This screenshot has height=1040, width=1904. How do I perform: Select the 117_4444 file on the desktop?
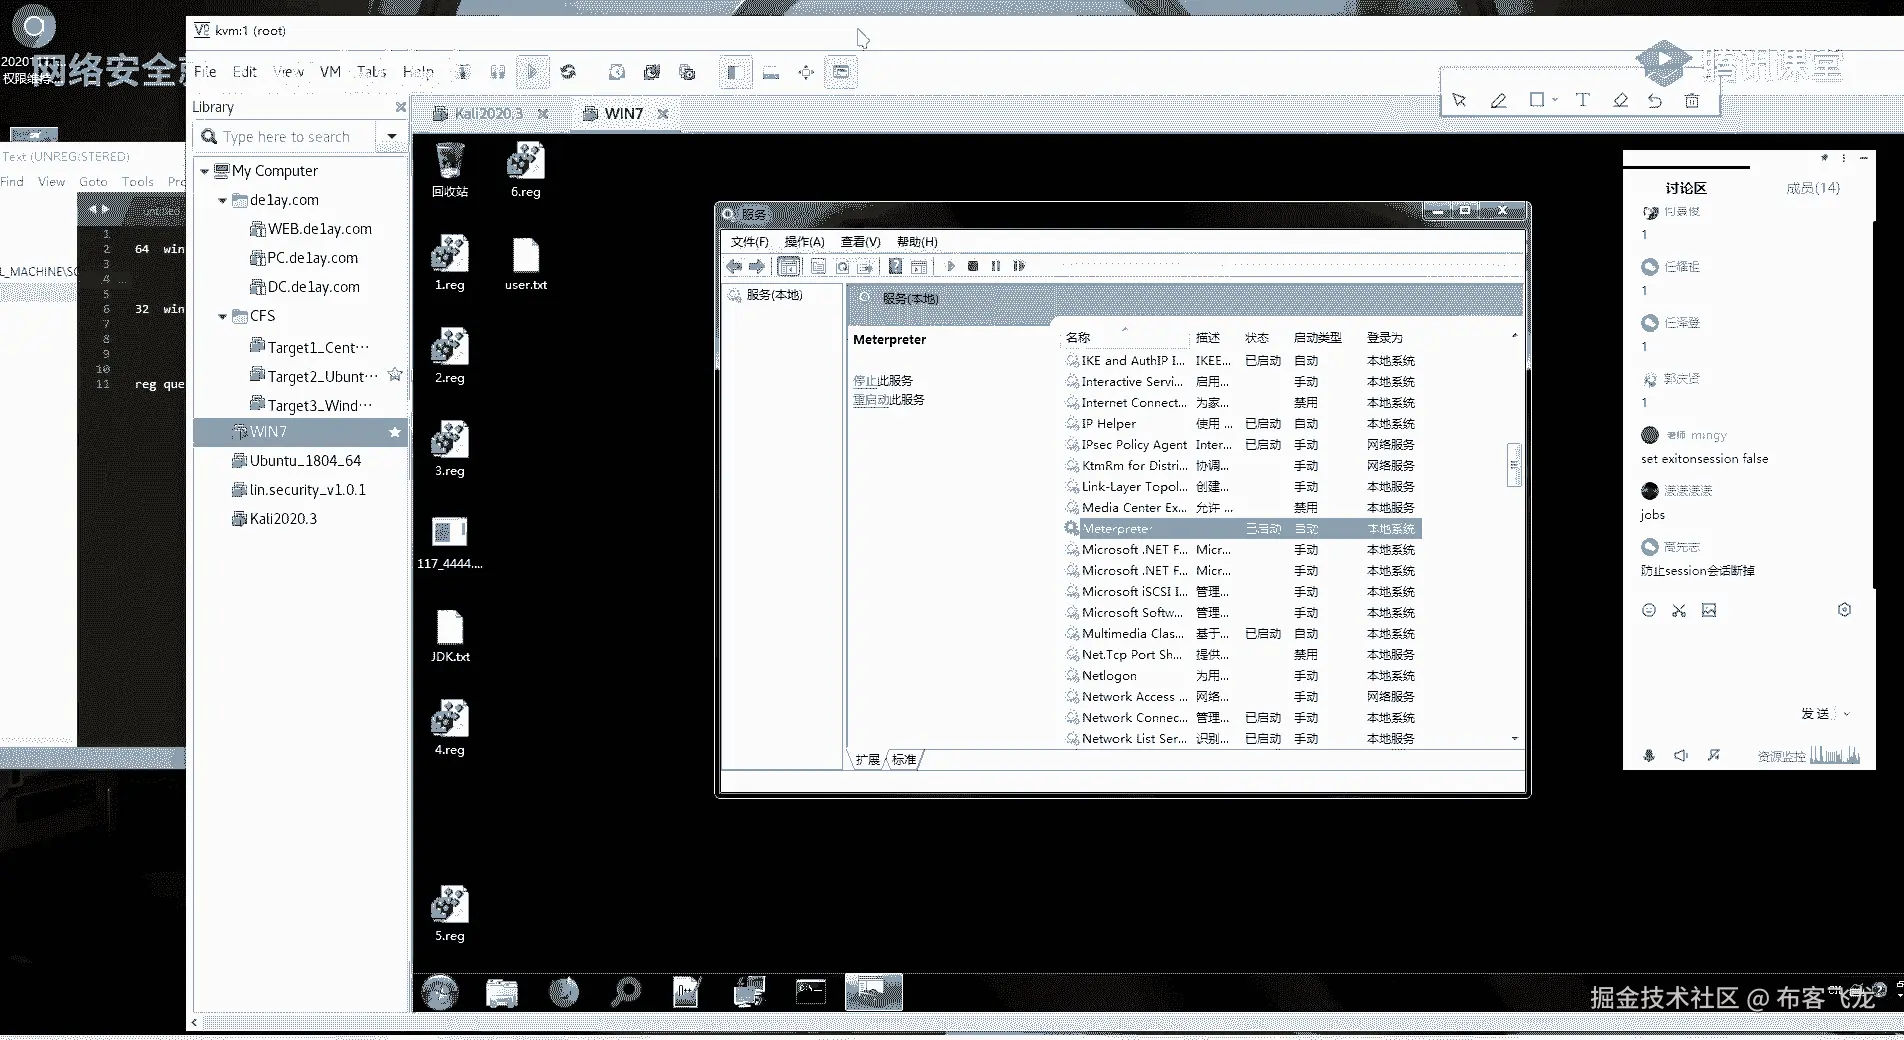click(450, 543)
